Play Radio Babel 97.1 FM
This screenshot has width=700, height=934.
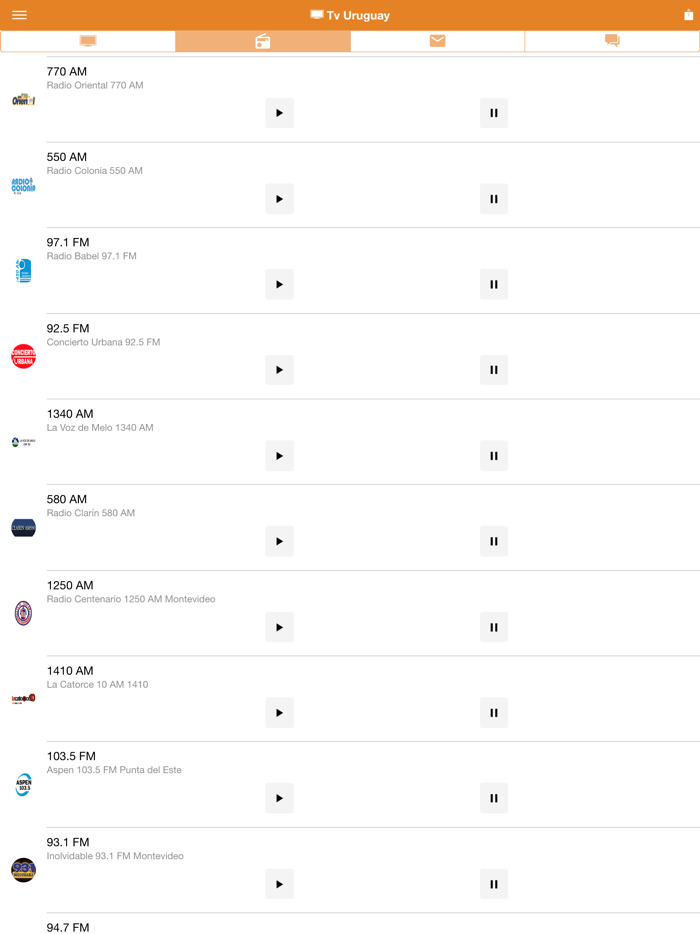click(279, 285)
